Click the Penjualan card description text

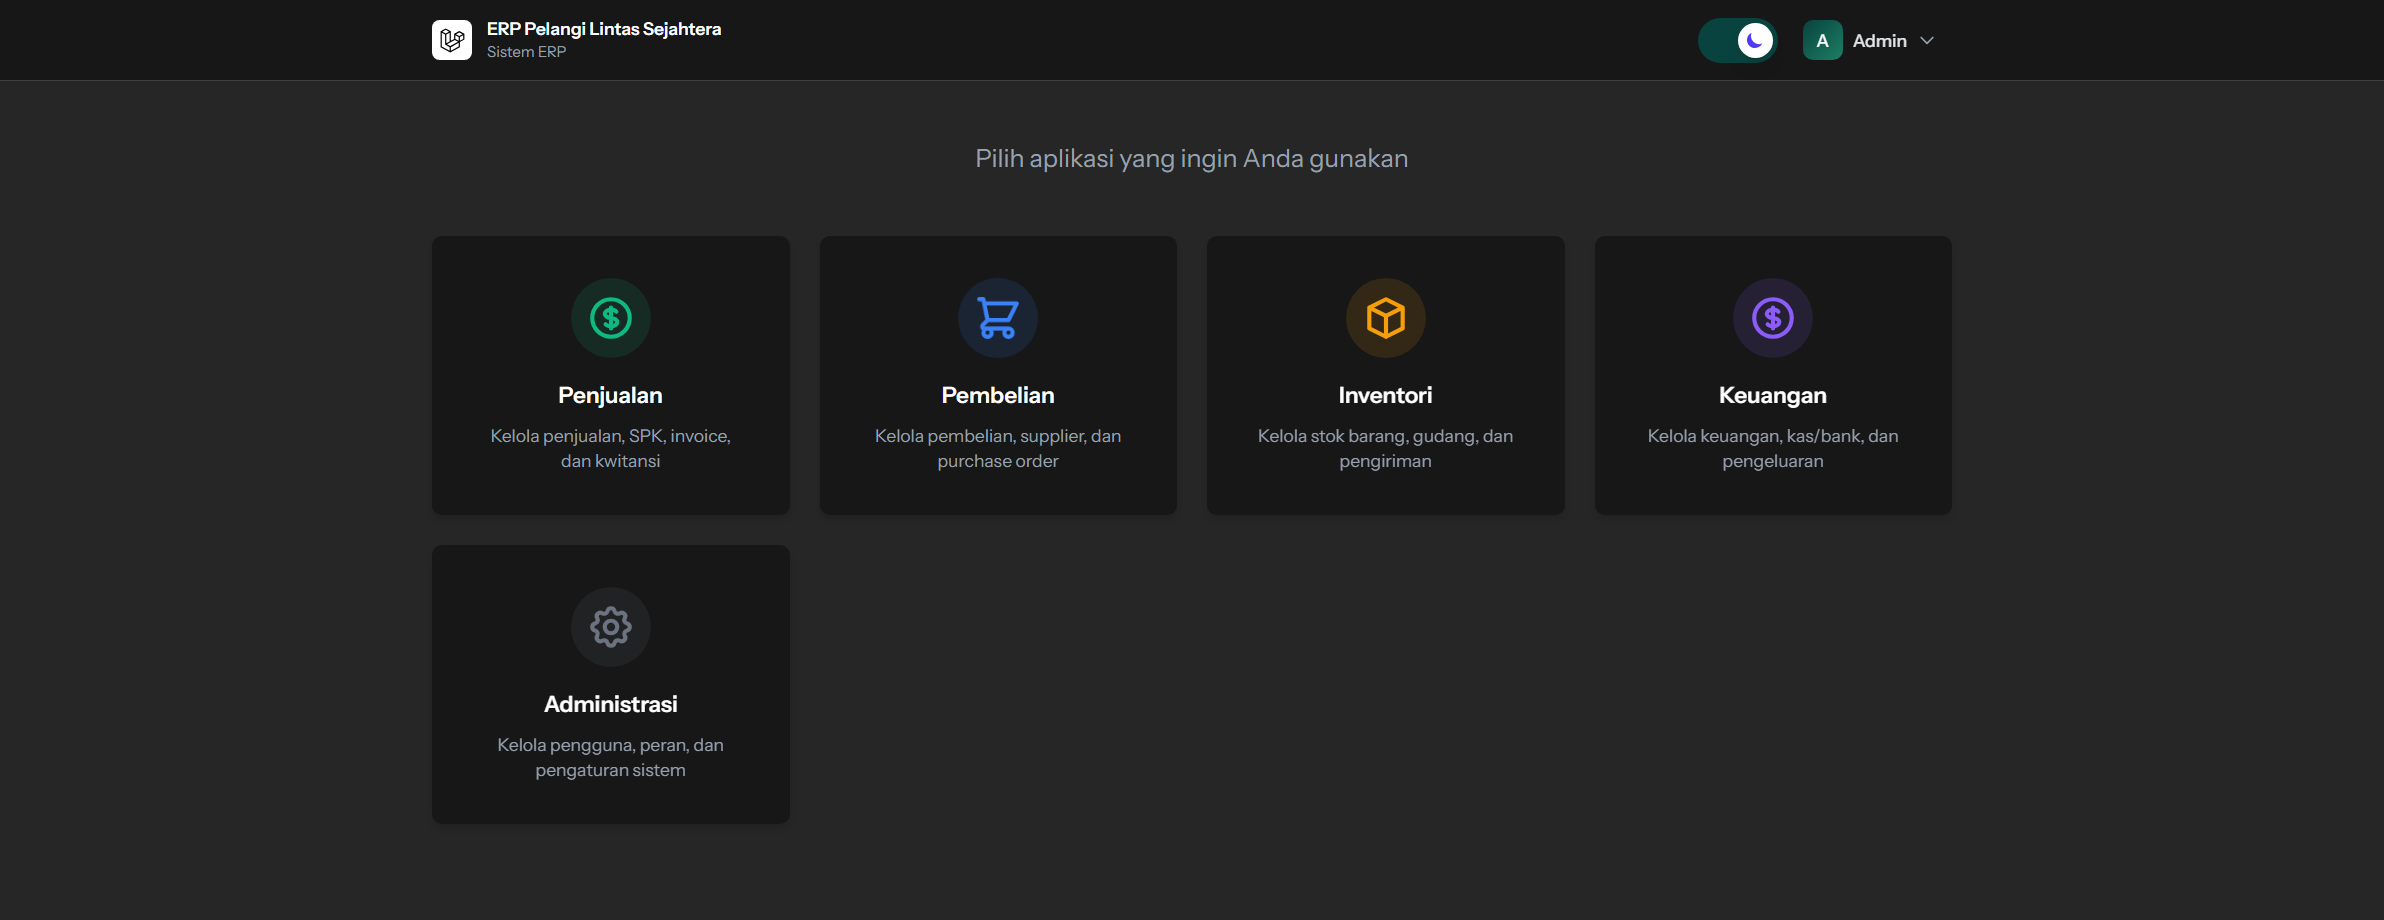[x=610, y=448]
